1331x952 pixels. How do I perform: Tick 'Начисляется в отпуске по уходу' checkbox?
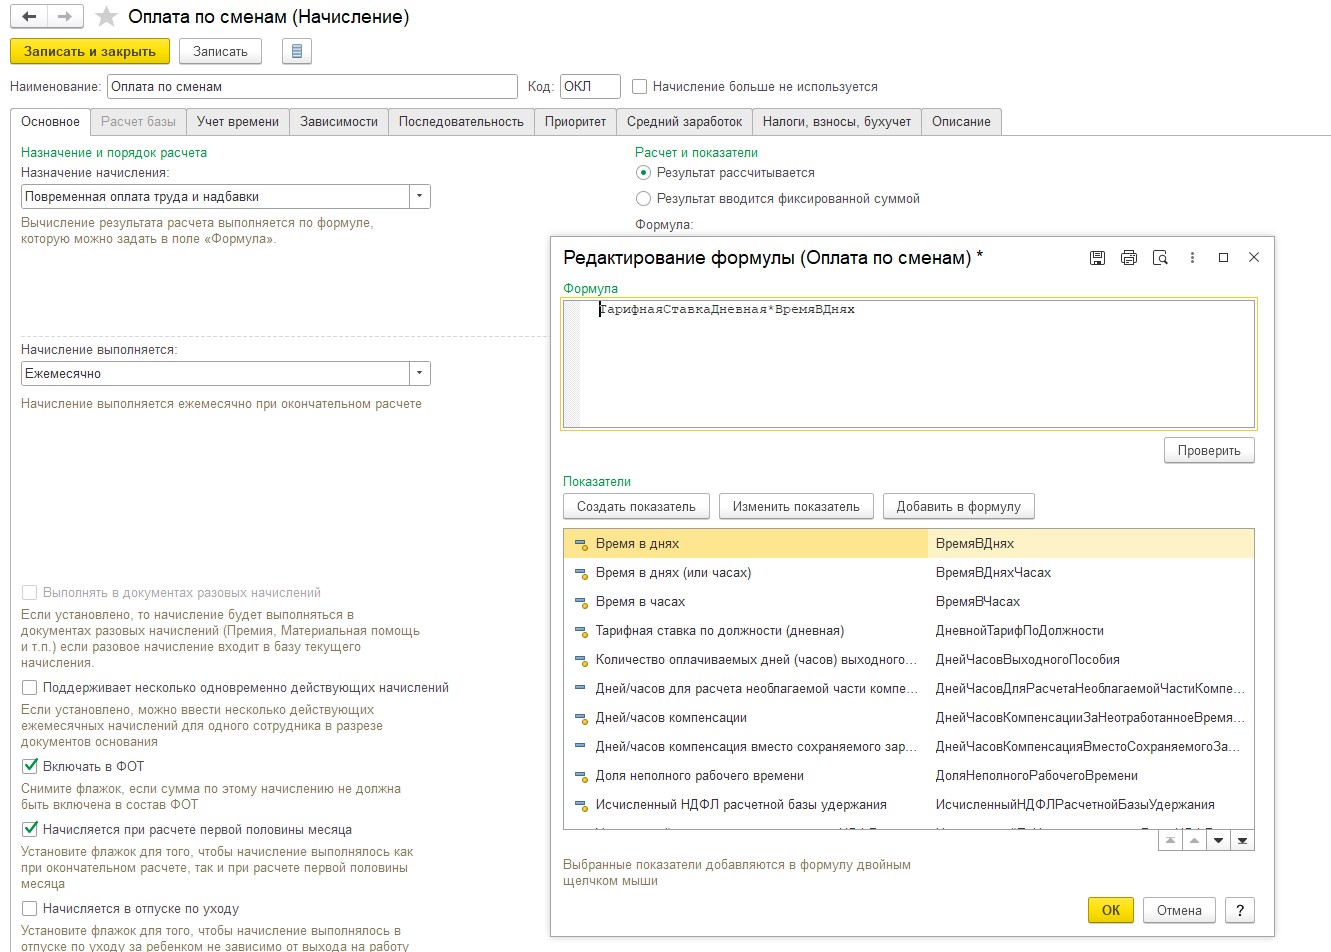pyautogui.click(x=30, y=909)
